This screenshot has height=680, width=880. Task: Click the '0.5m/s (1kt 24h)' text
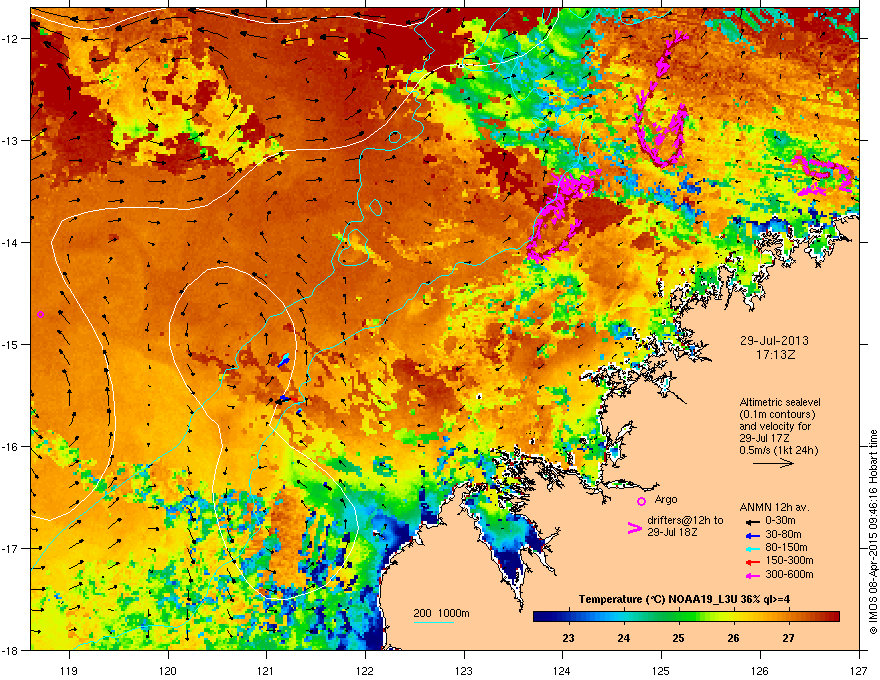pos(778,450)
